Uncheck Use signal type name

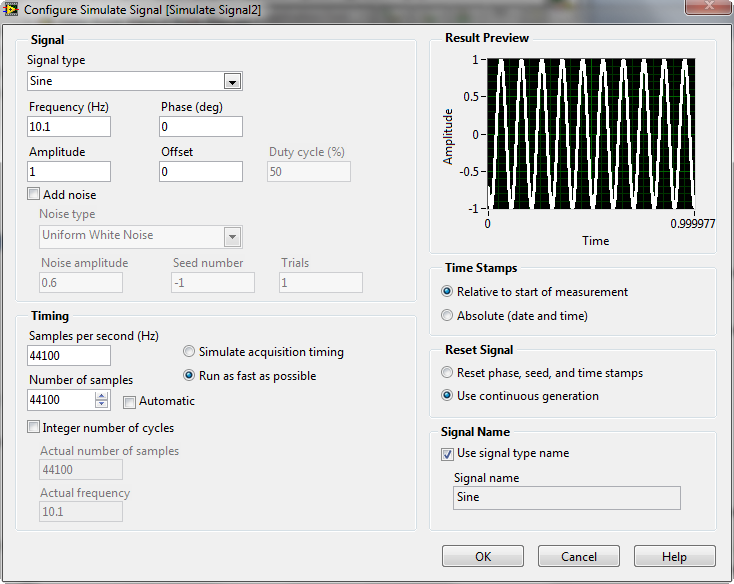(447, 454)
